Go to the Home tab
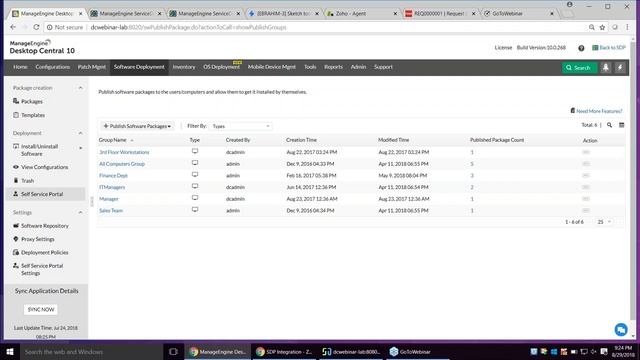 20,67
